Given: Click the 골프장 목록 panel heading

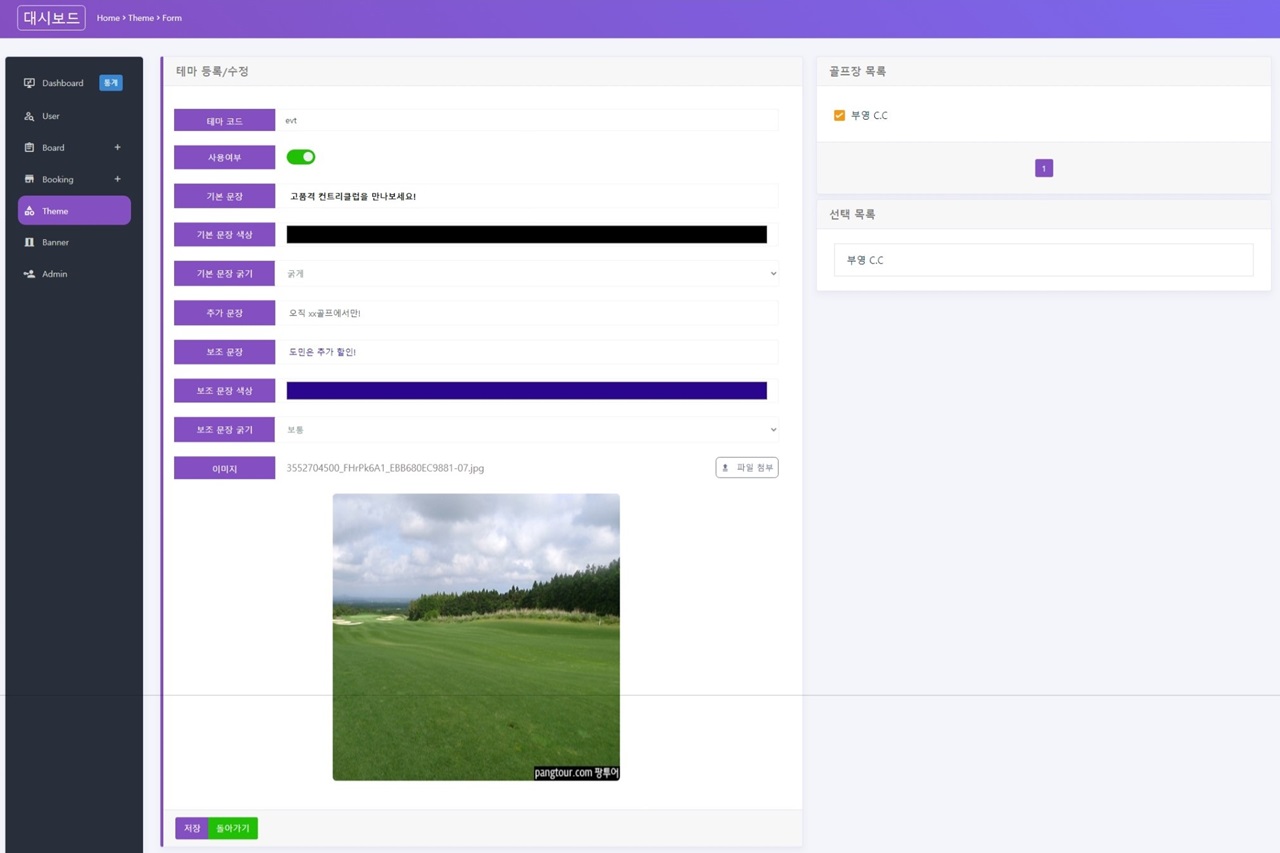Looking at the screenshot, I should [857, 72].
